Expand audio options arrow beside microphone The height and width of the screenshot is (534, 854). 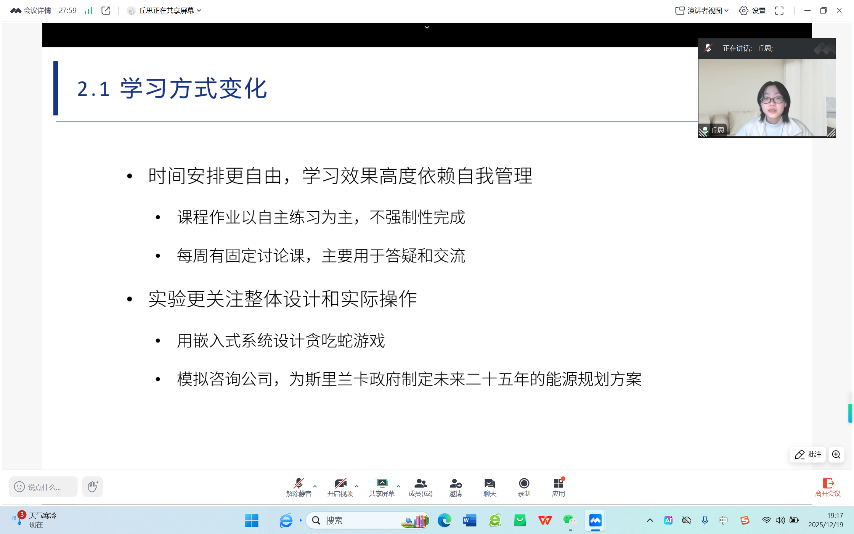(x=315, y=483)
